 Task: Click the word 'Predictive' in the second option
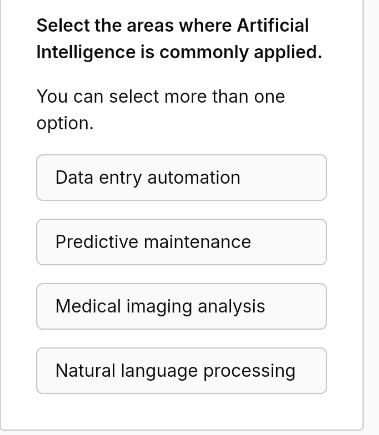97,242
